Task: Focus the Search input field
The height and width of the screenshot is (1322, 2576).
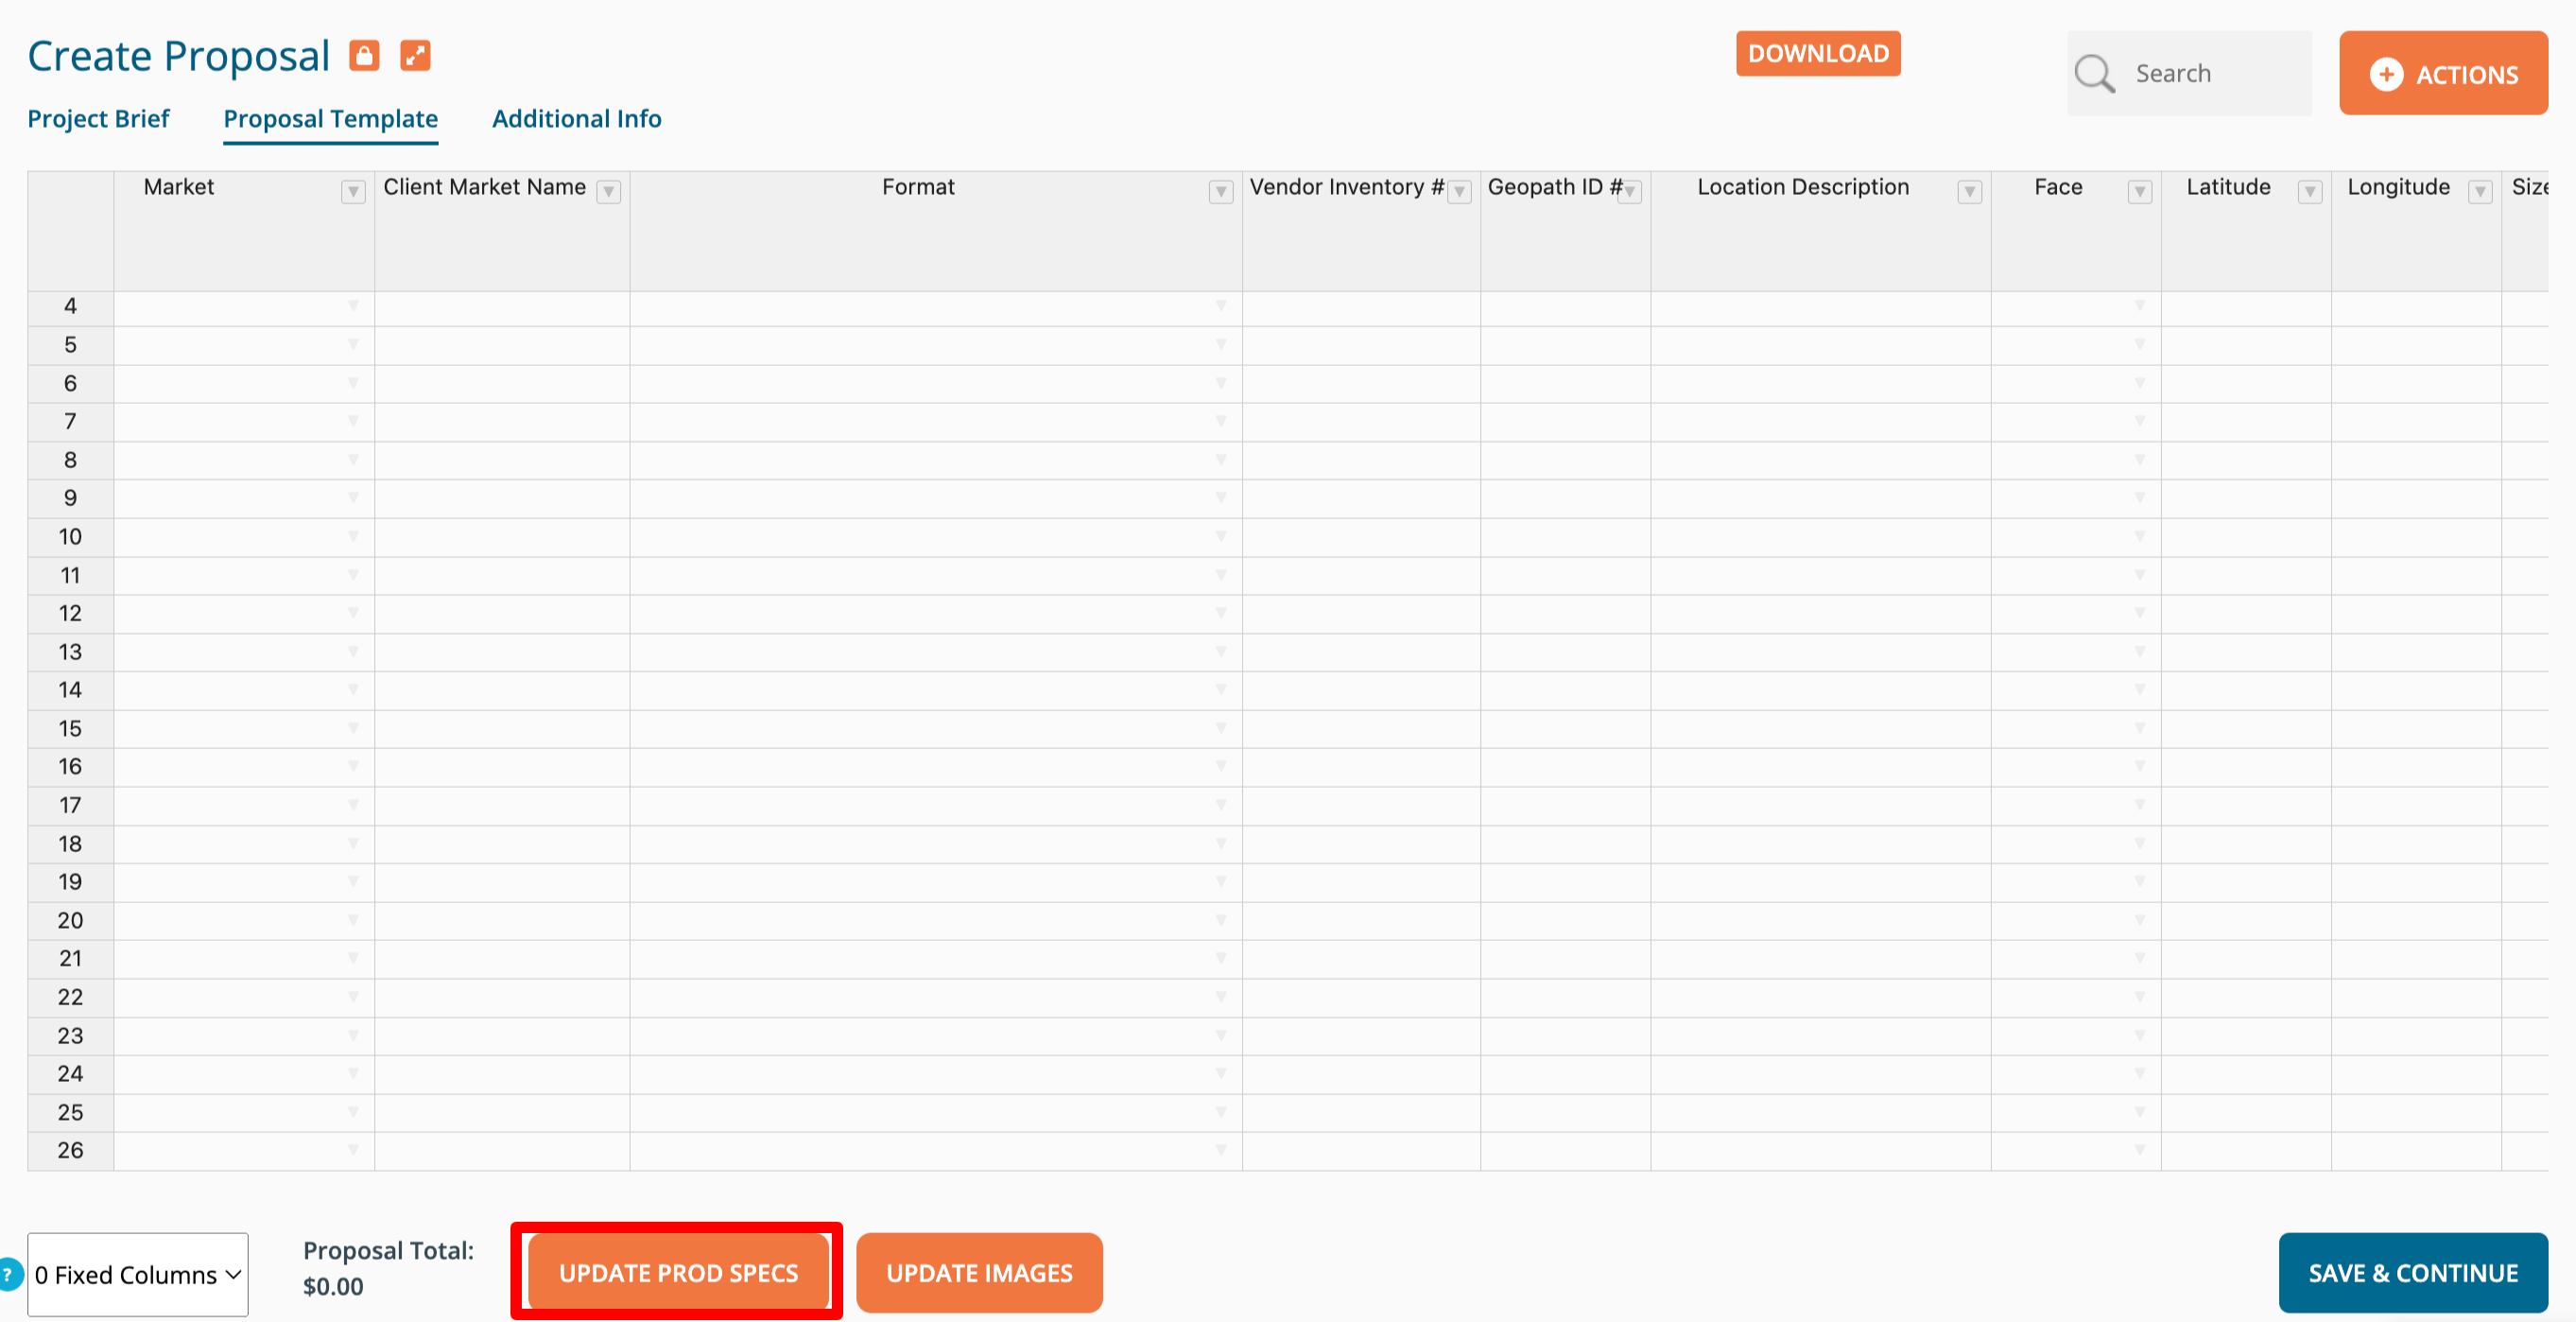Action: [x=2189, y=73]
